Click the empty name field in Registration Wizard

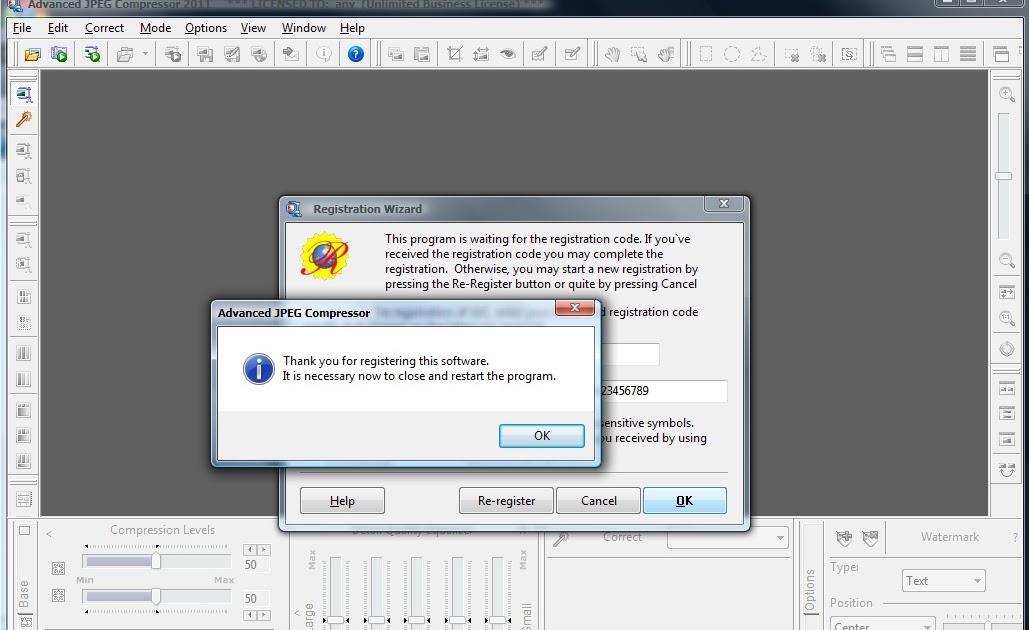click(630, 354)
